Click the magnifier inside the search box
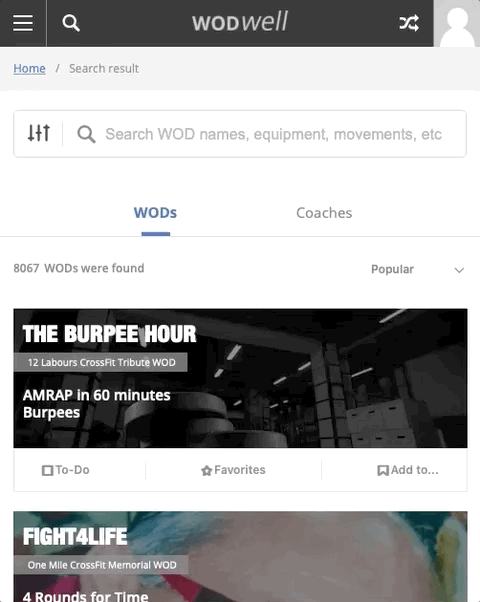Viewport: 480px width, 602px height. [x=86, y=134]
